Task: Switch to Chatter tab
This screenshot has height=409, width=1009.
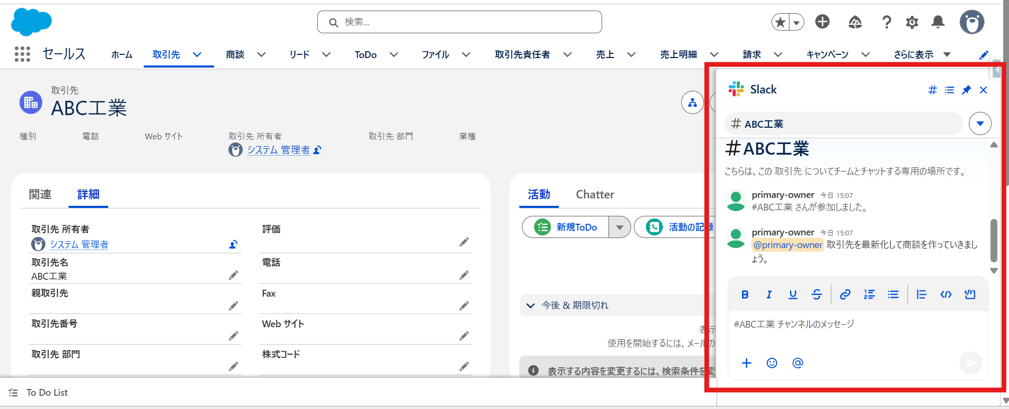Action: click(x=595, y=194)
